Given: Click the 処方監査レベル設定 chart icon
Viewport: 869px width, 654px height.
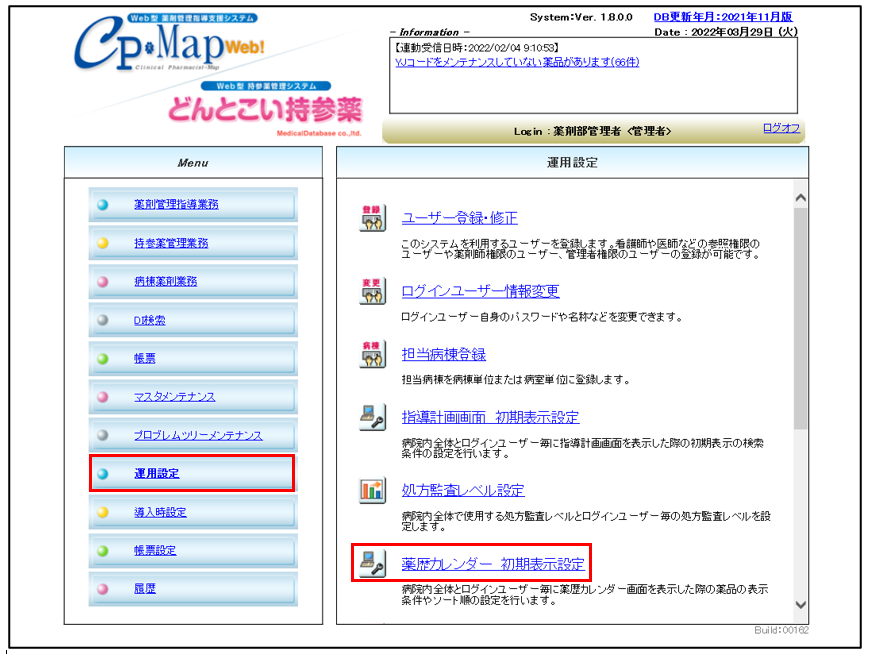Looking at the screenshot, I should coord(372,490).
